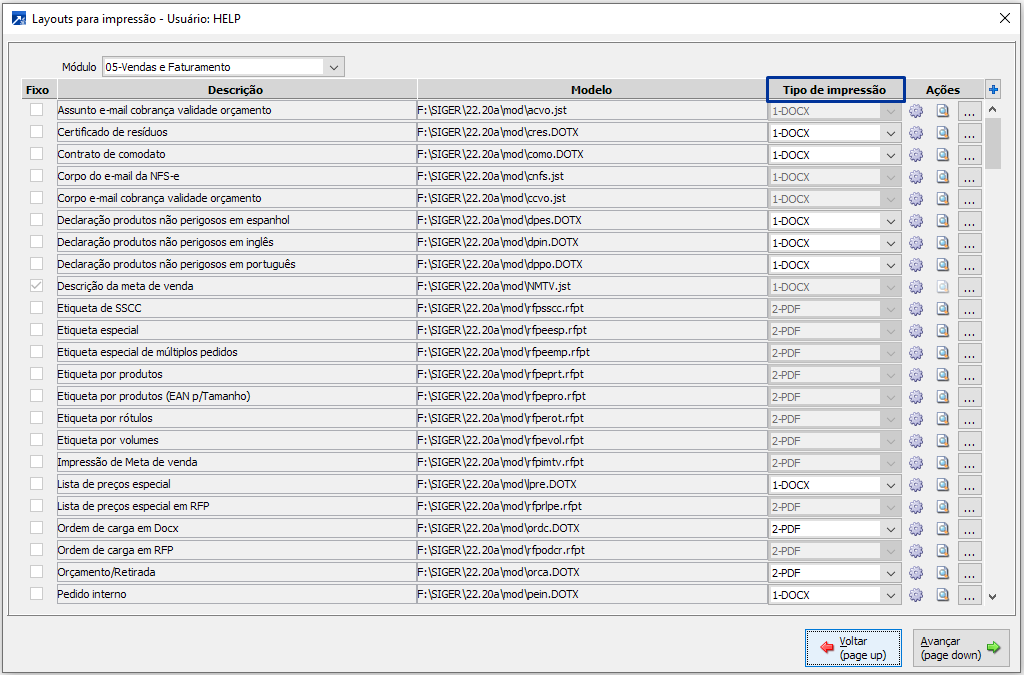Browse model file for Certificado de resíduos

click(969, 133)
